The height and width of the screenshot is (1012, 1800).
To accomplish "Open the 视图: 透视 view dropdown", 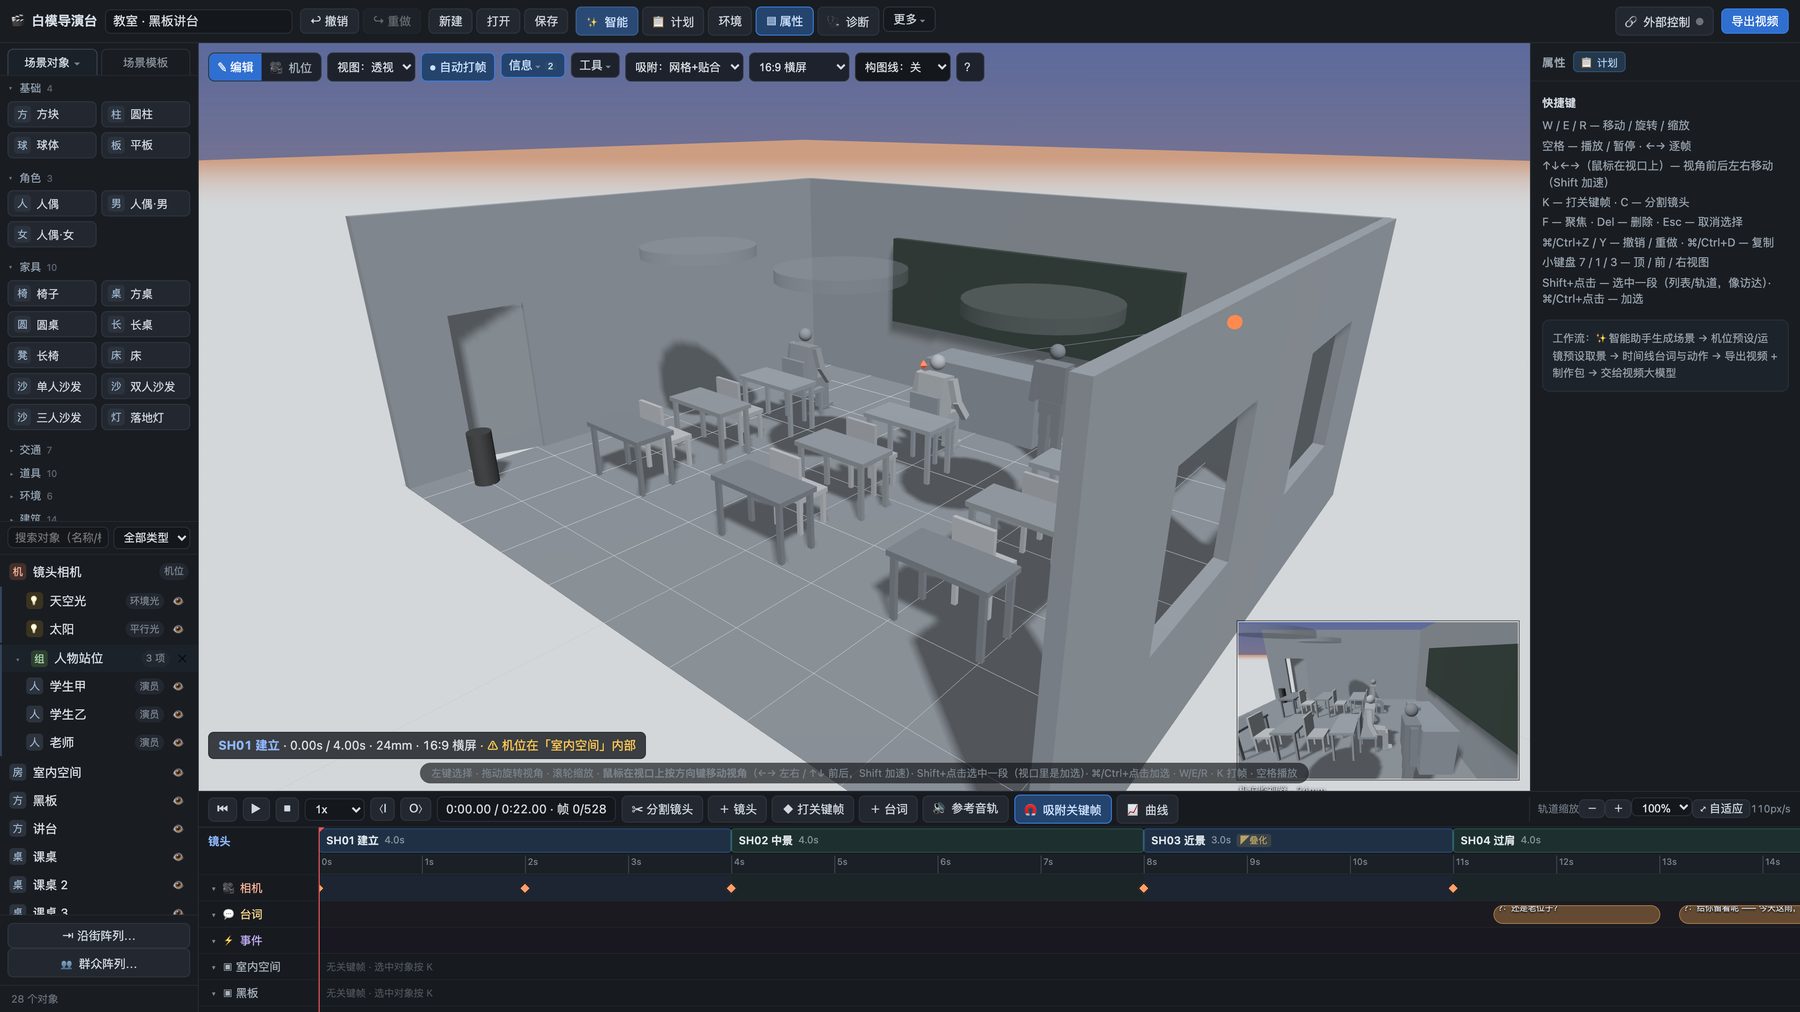I will point(371,67).
